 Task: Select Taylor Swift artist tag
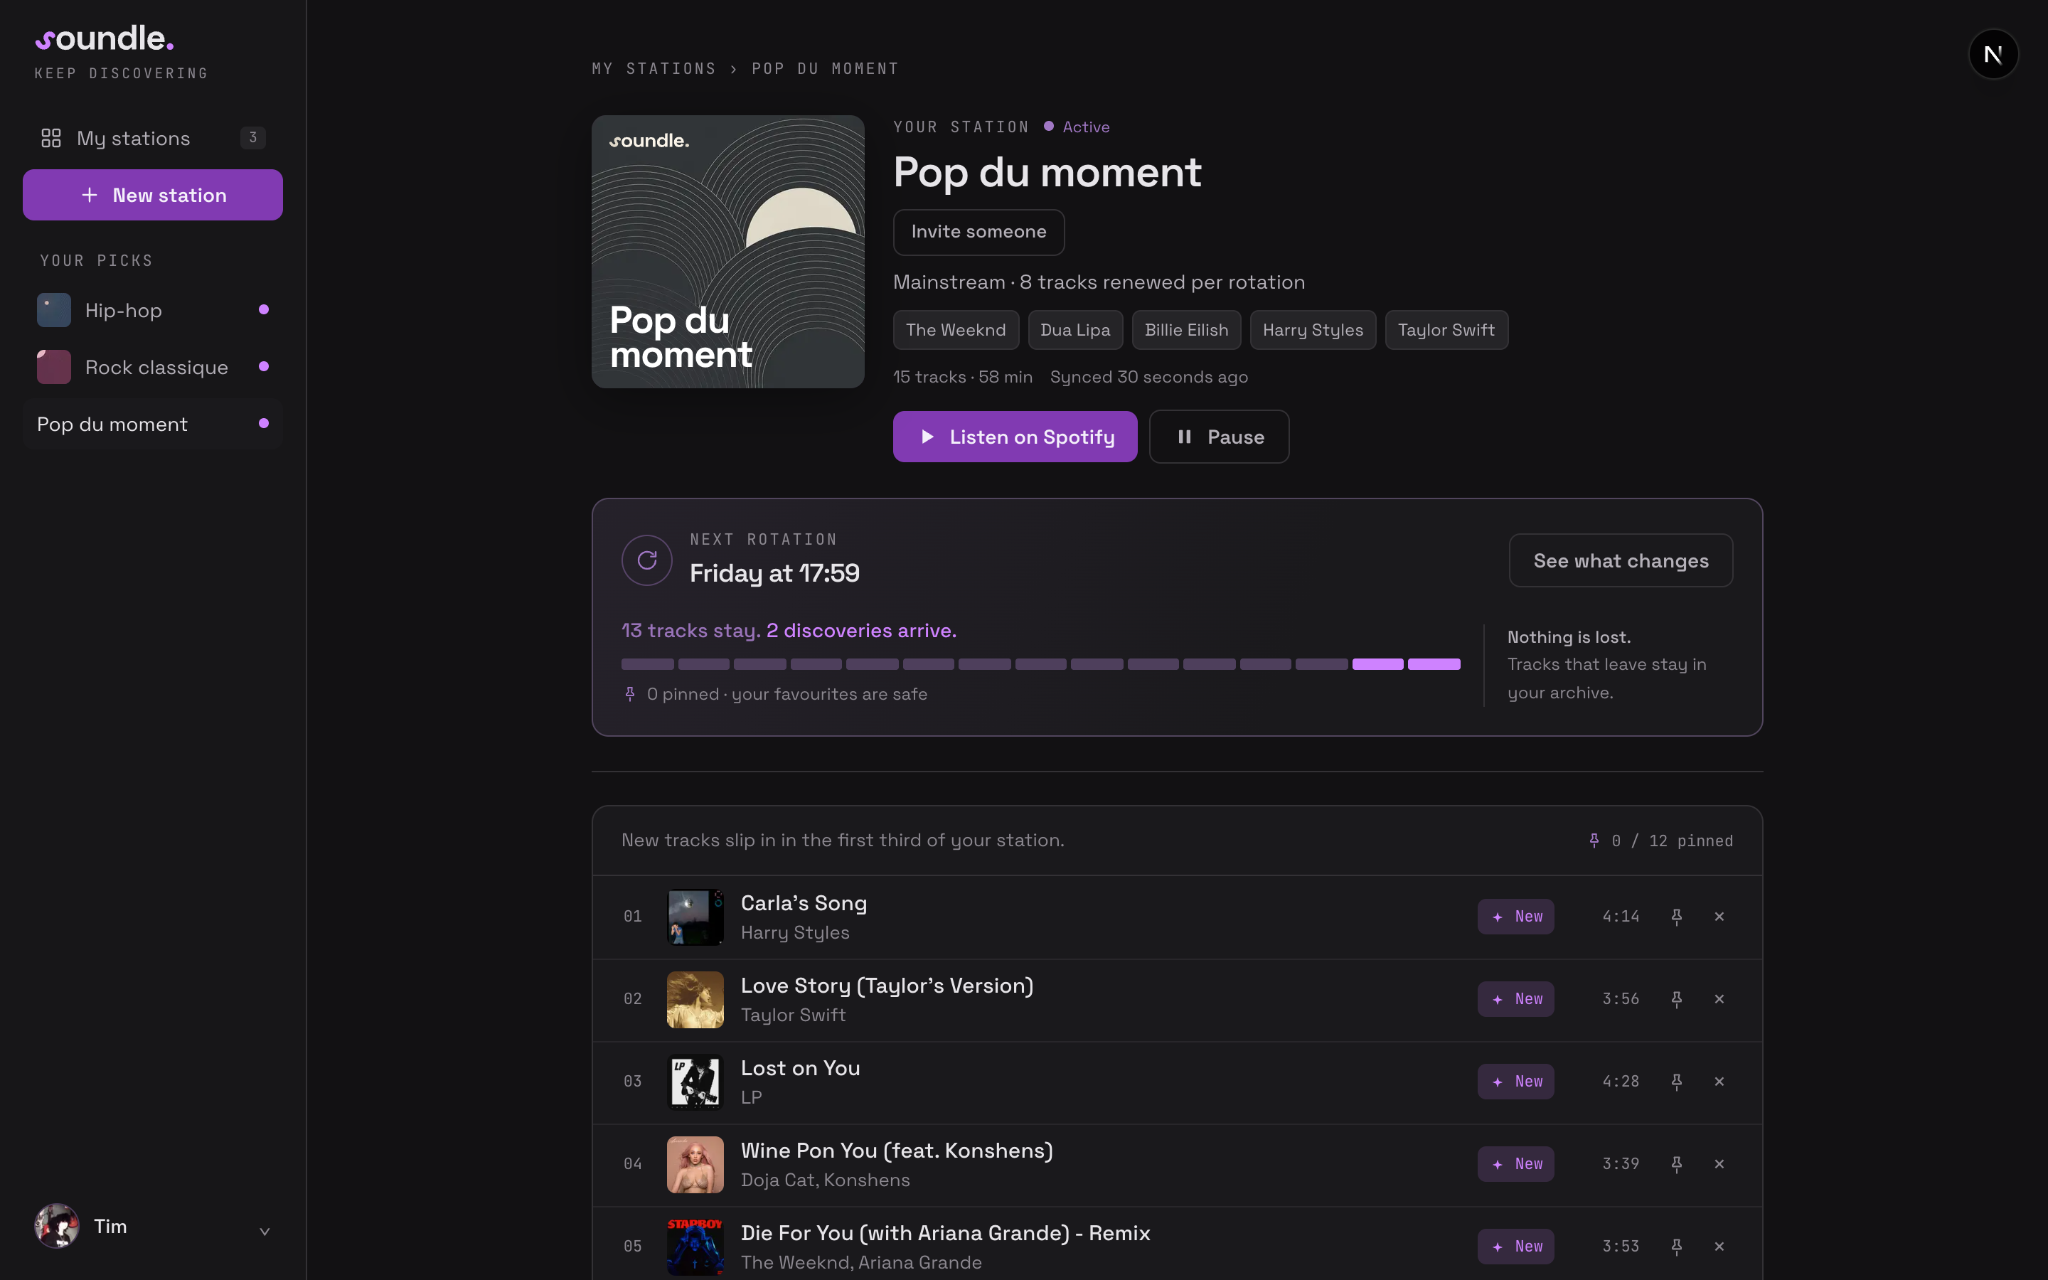pos(1446,330)
